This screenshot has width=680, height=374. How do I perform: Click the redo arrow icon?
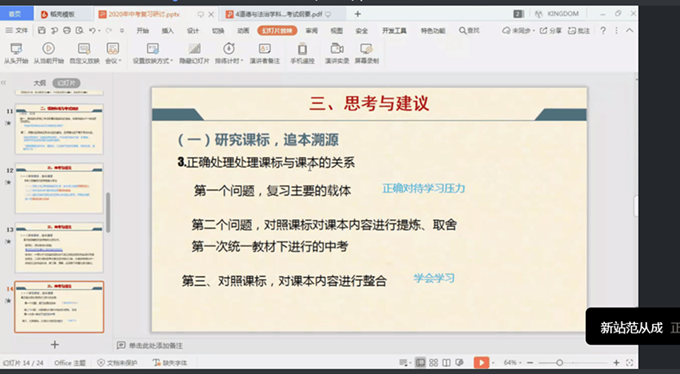[x=108, y=30]
